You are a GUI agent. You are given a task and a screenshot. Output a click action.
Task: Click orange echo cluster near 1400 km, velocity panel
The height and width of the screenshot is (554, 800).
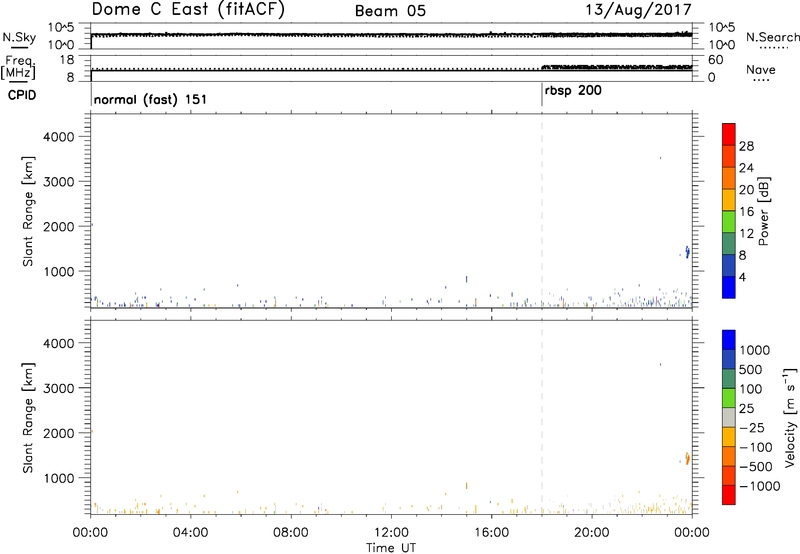[x=687, y=458]
